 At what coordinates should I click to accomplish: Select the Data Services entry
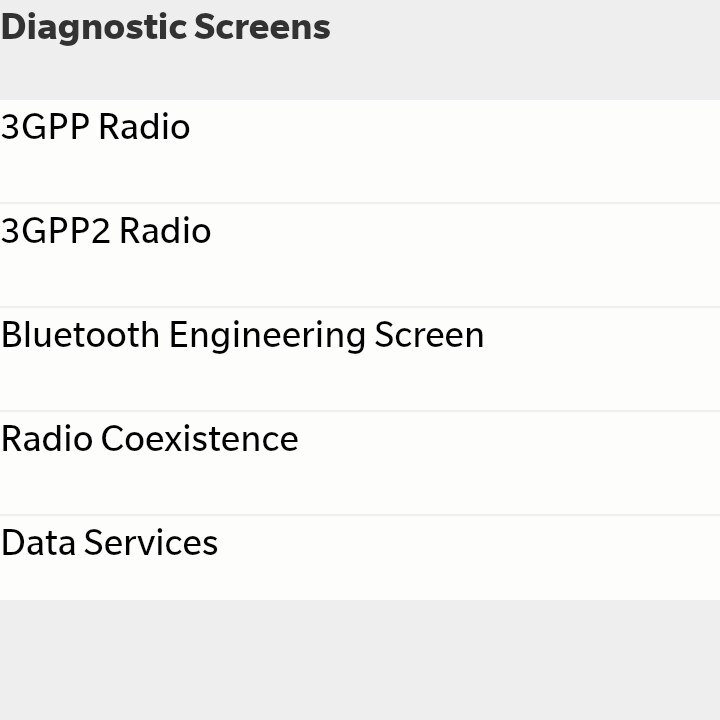tap(360, 557)
